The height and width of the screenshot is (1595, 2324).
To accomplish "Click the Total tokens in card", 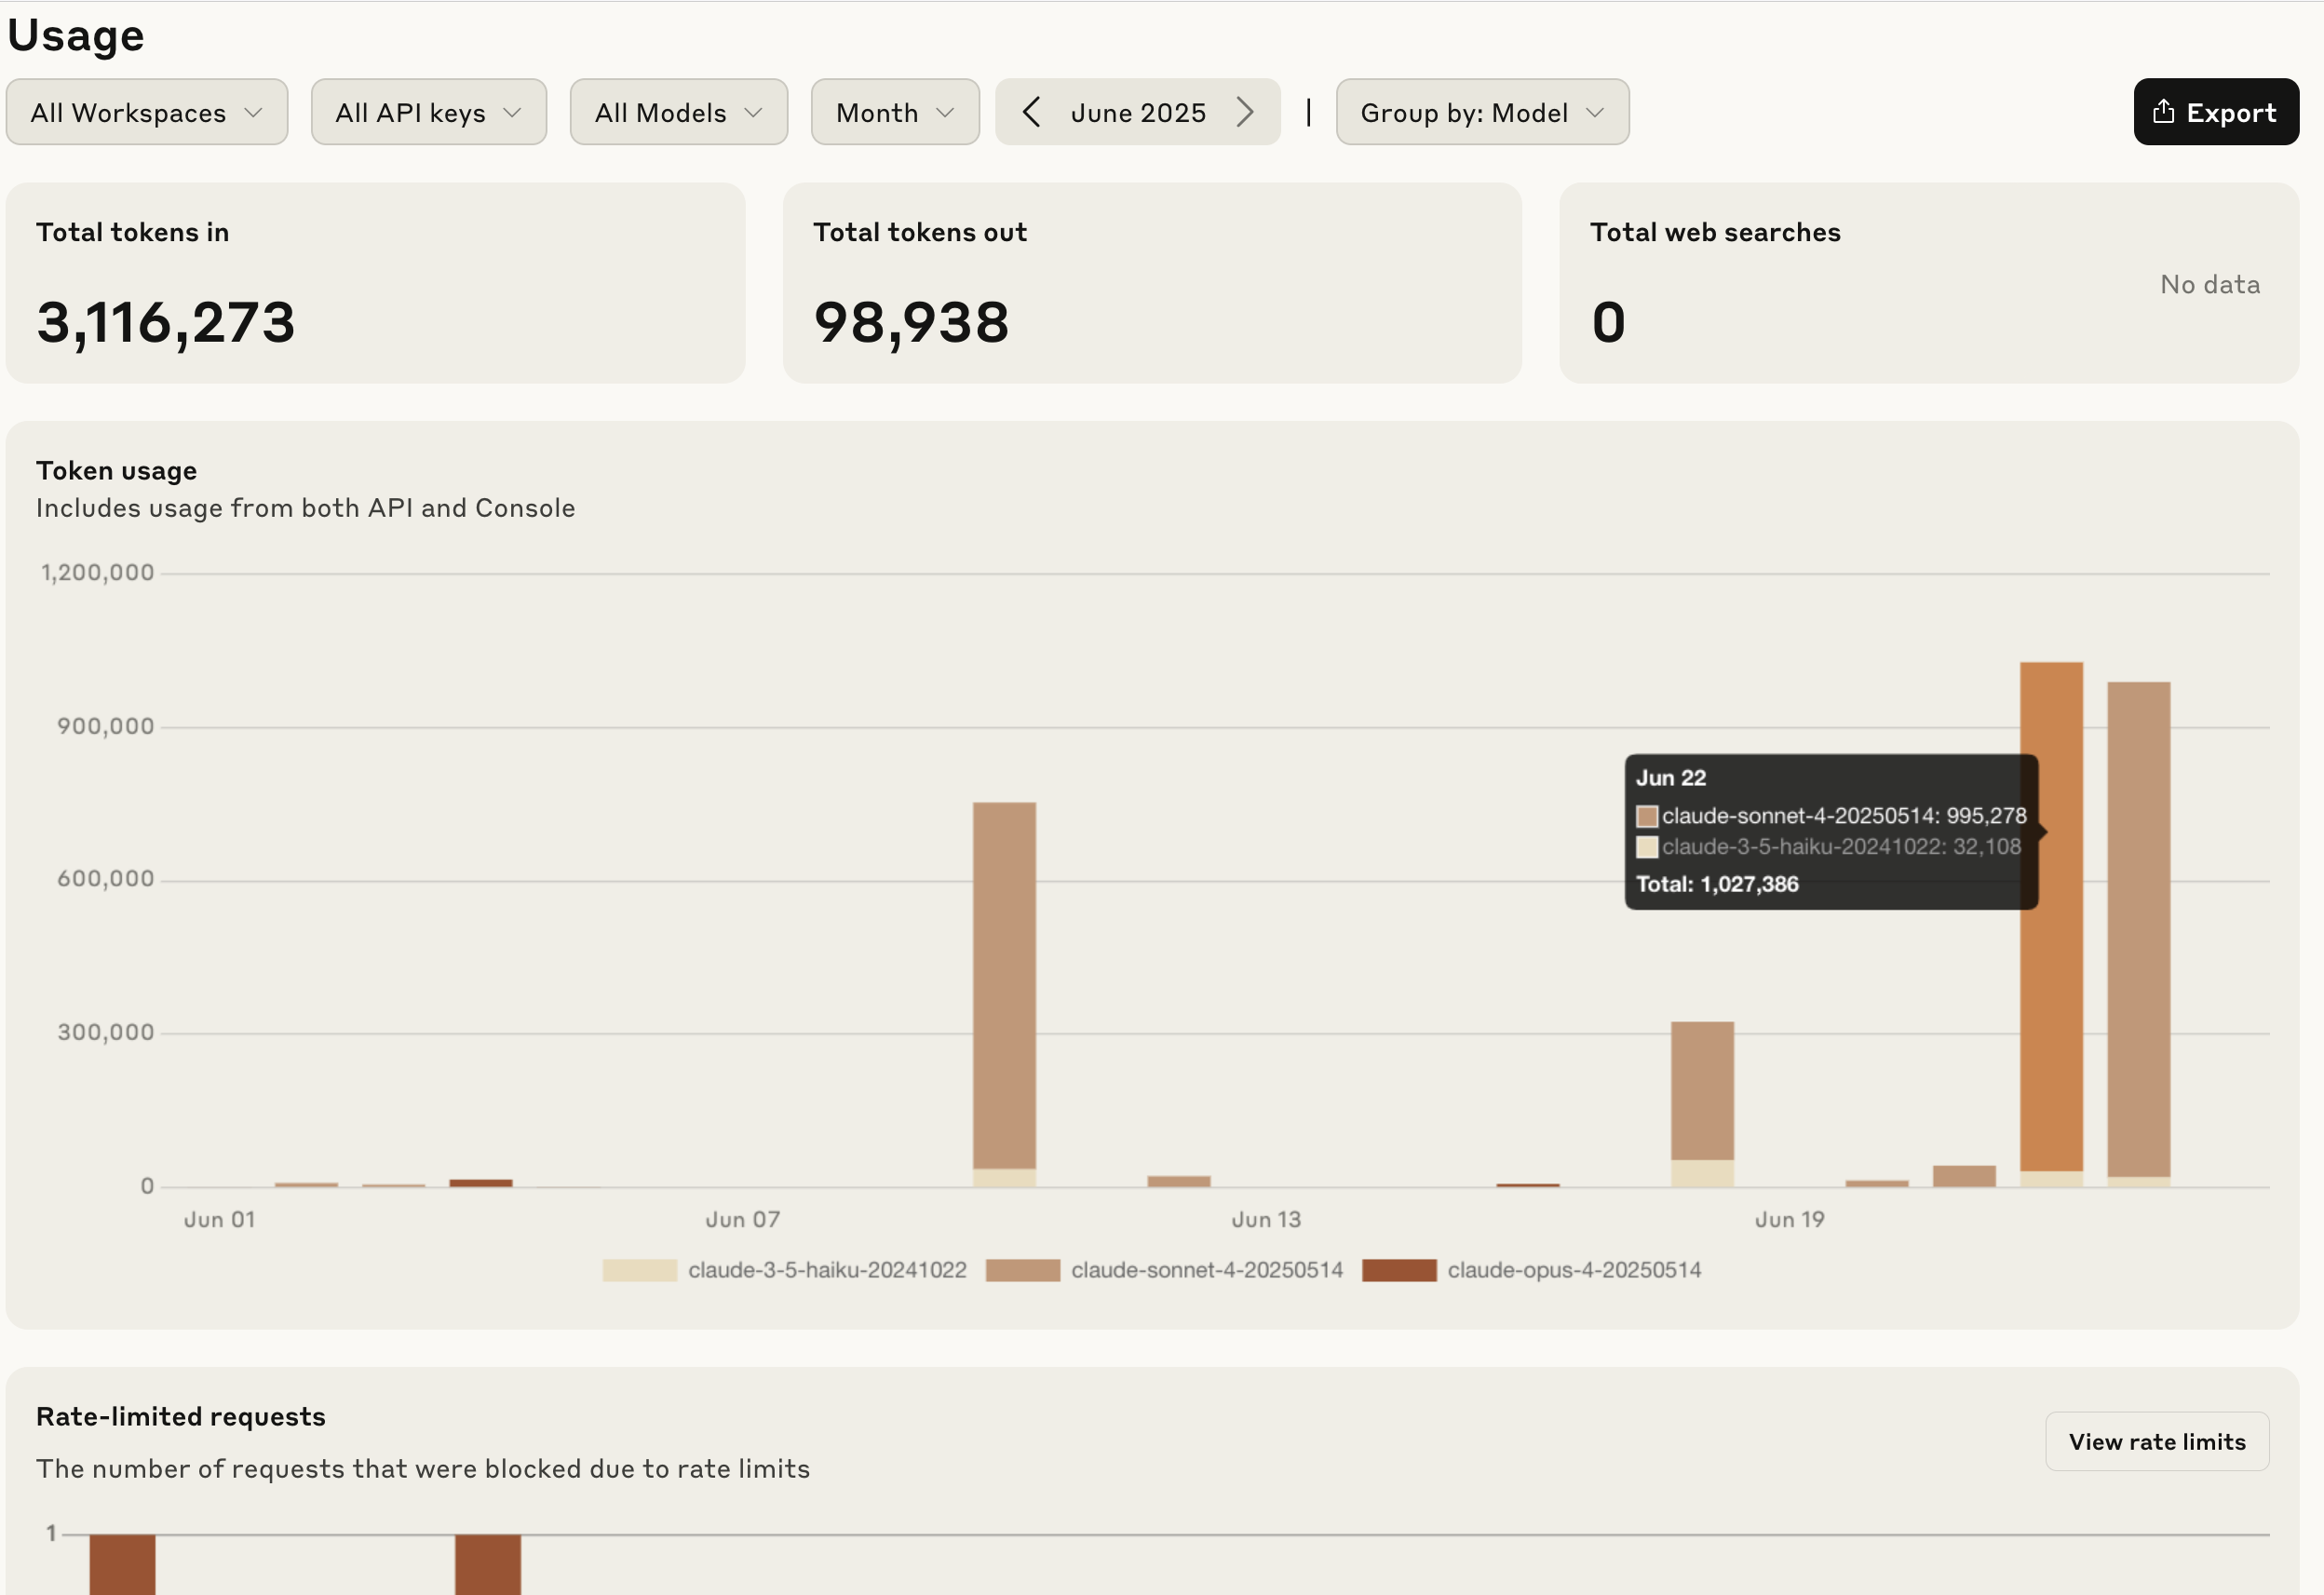I will pyautogui.click(x=375, y=283).
